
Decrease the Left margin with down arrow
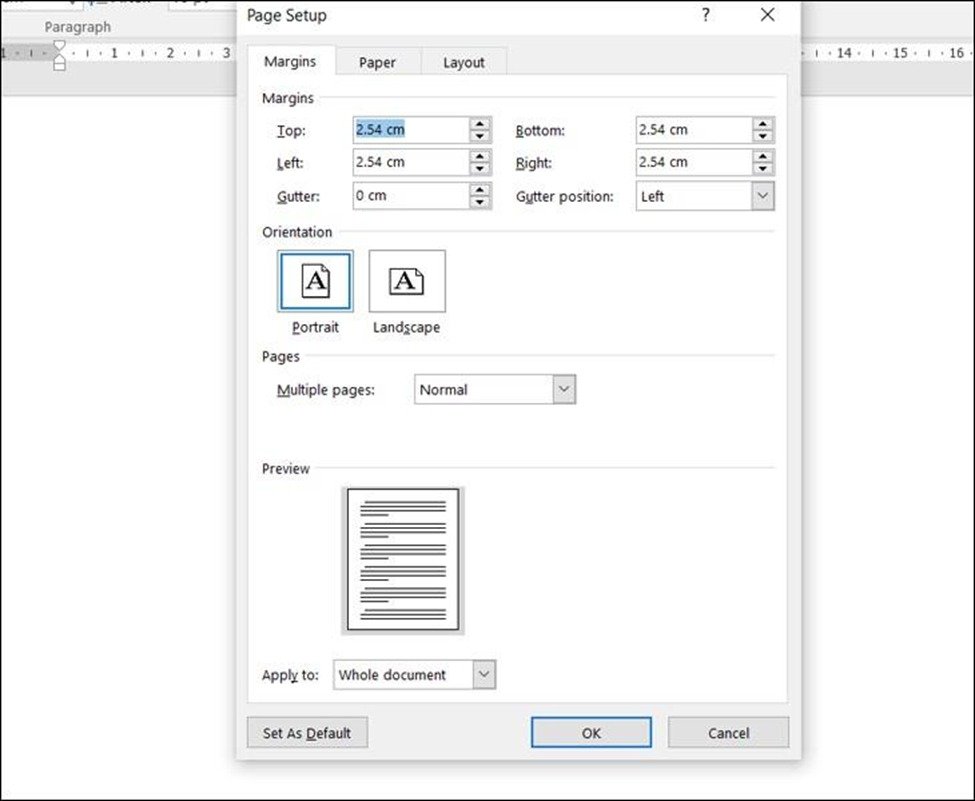click(479, 169)
